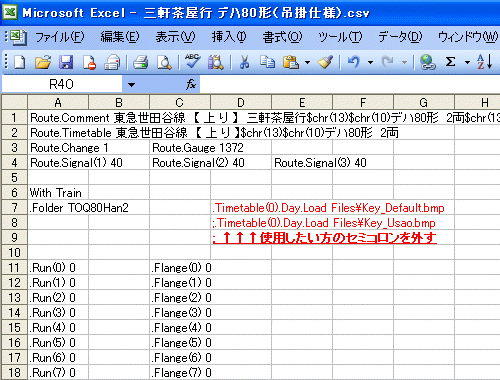Image resolution: width=500 pixels, height=380 pixels.
Task: Click red text Key_Usao.bmp line
Action: point(324,223)
